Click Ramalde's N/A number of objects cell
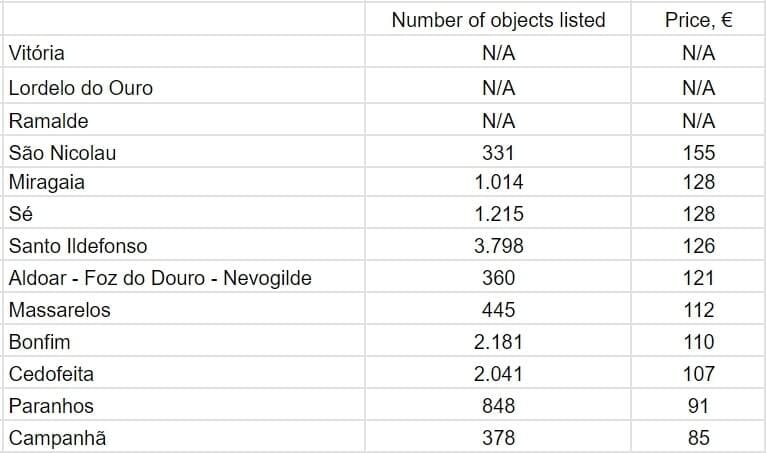The width and height of the screenshot is (766, 453). 498,121
